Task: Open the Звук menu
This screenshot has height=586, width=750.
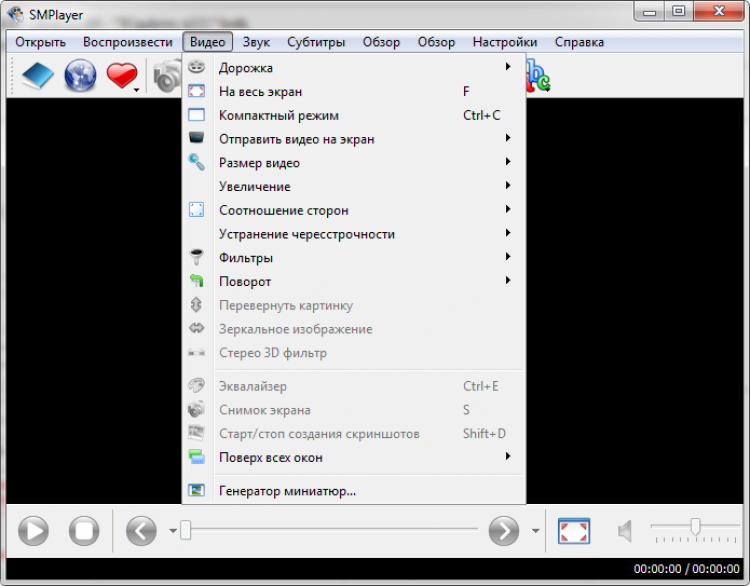Action: point(256,42)
